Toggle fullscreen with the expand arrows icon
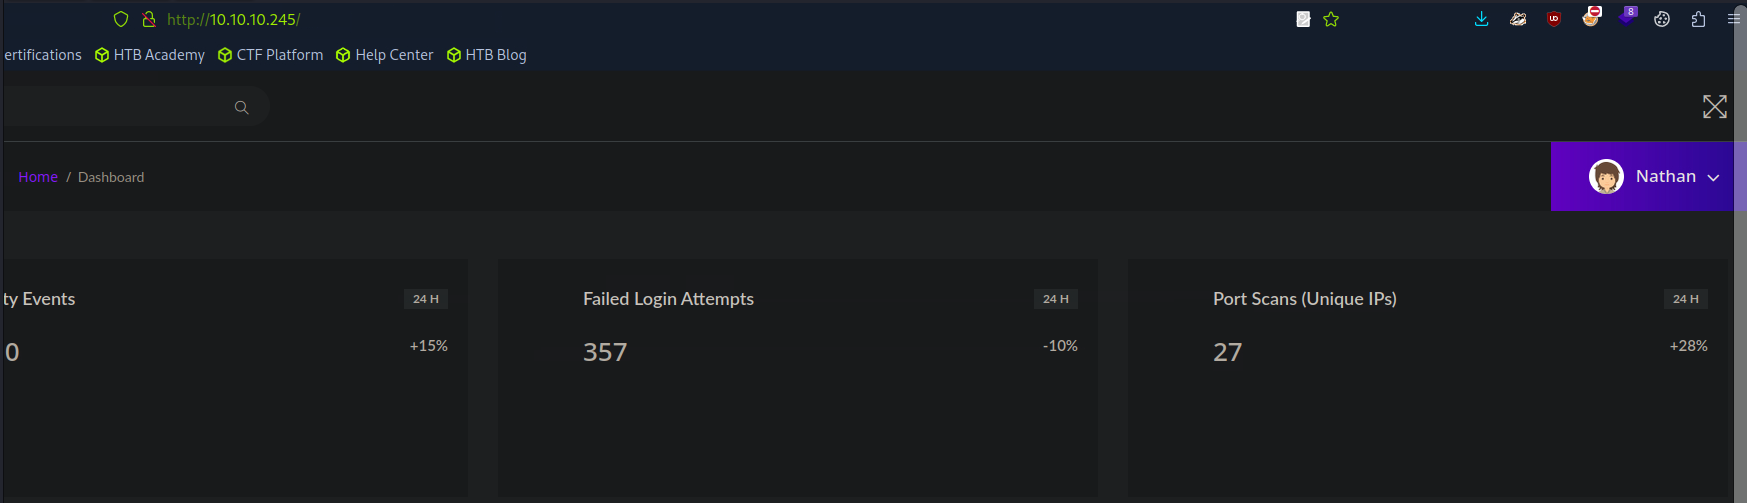Viewport: 1747px width, 503px height. point(1714,107)
